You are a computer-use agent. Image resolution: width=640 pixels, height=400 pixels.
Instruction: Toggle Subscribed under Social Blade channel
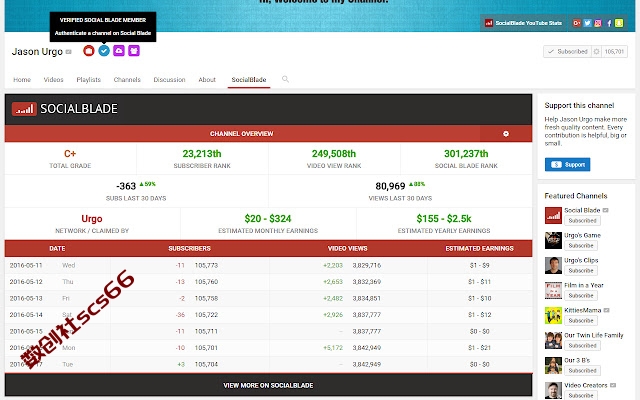tap(582, 220)
